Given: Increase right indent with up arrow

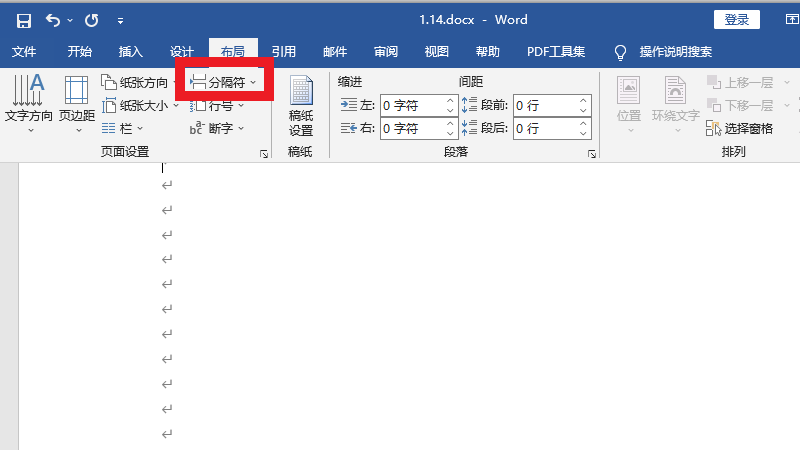Looking at the screenshot, I should (449, 124).
